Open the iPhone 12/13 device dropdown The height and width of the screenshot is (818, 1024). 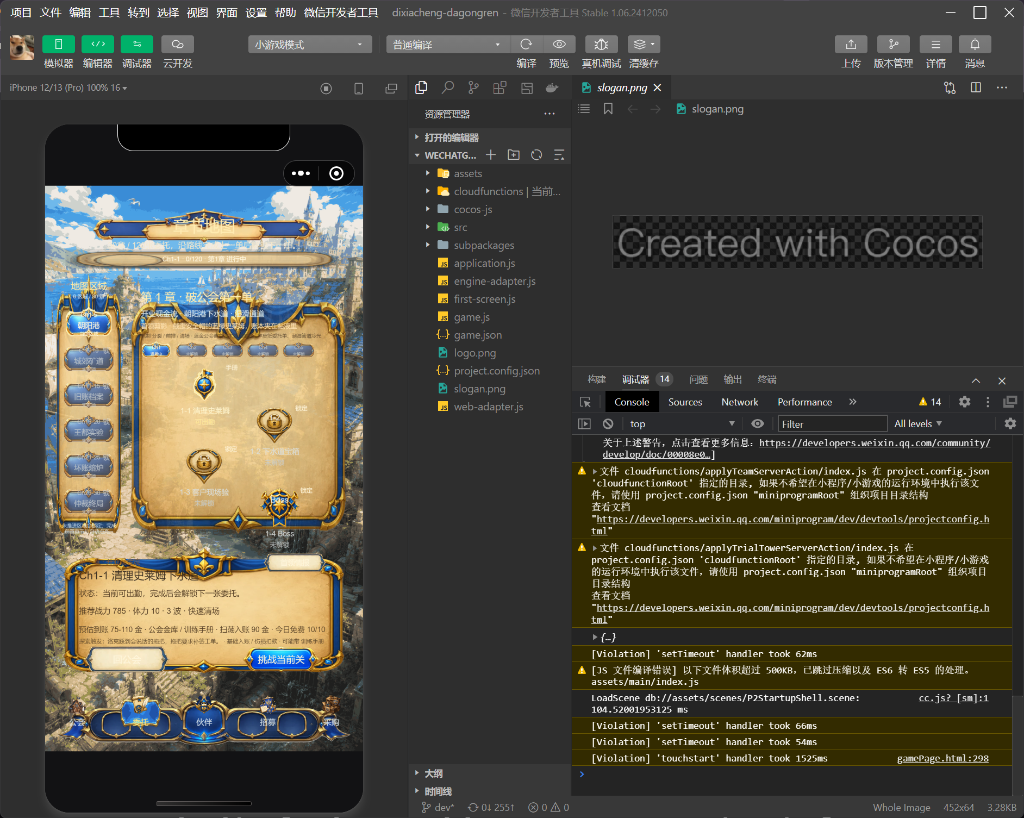[68, 87]
